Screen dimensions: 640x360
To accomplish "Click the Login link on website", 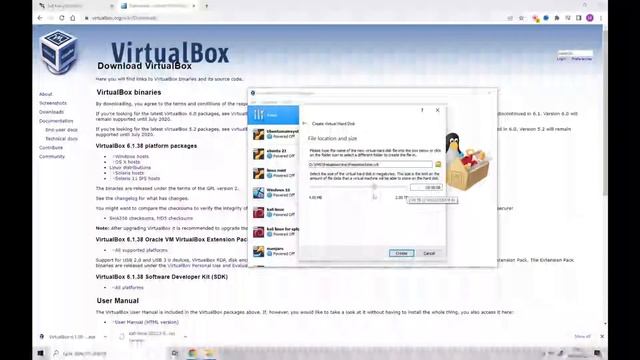I will [x=562, y=59].
